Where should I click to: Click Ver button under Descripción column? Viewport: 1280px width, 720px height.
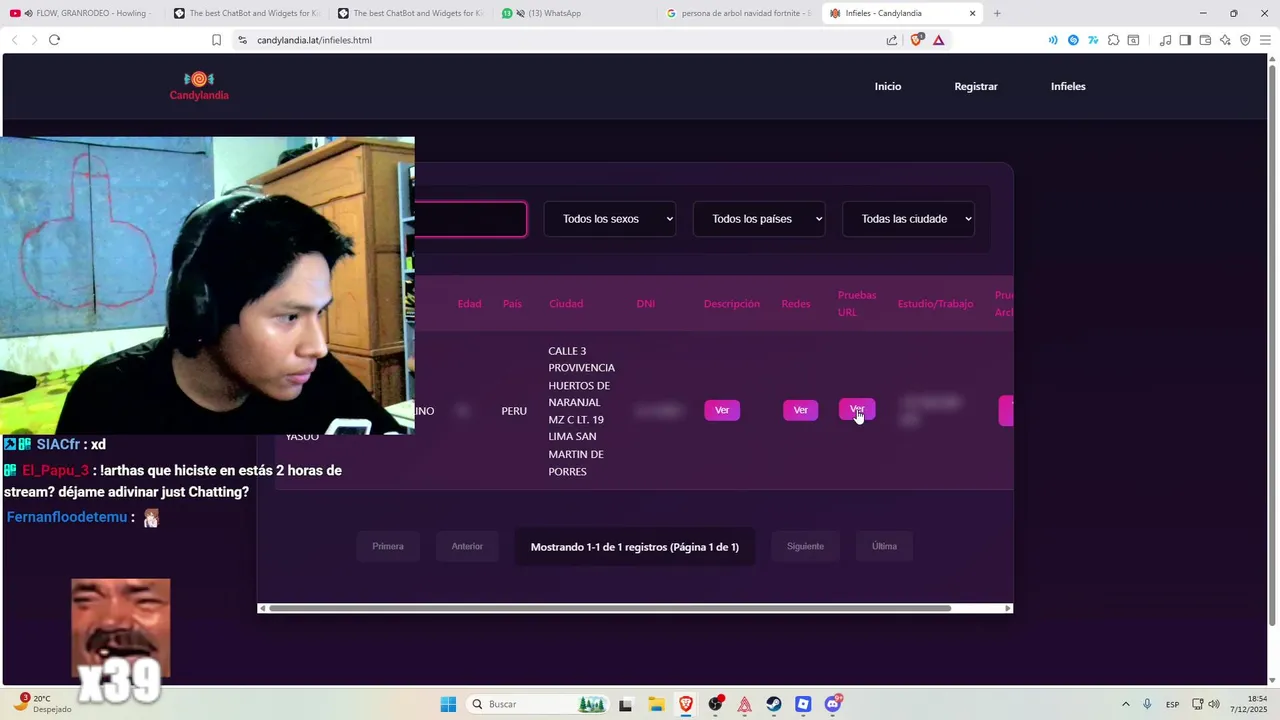point(722,410)
